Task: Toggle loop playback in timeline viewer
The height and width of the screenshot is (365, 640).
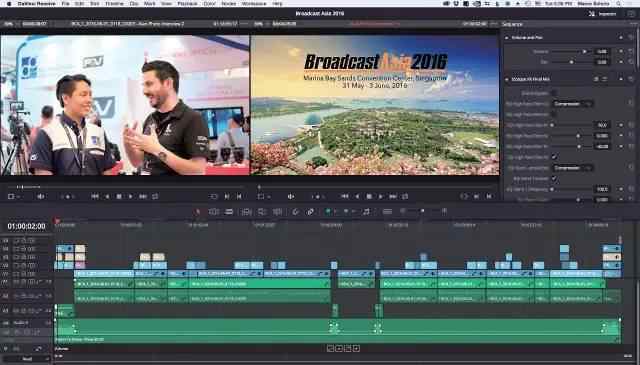Action: click(x=405, y=197)
